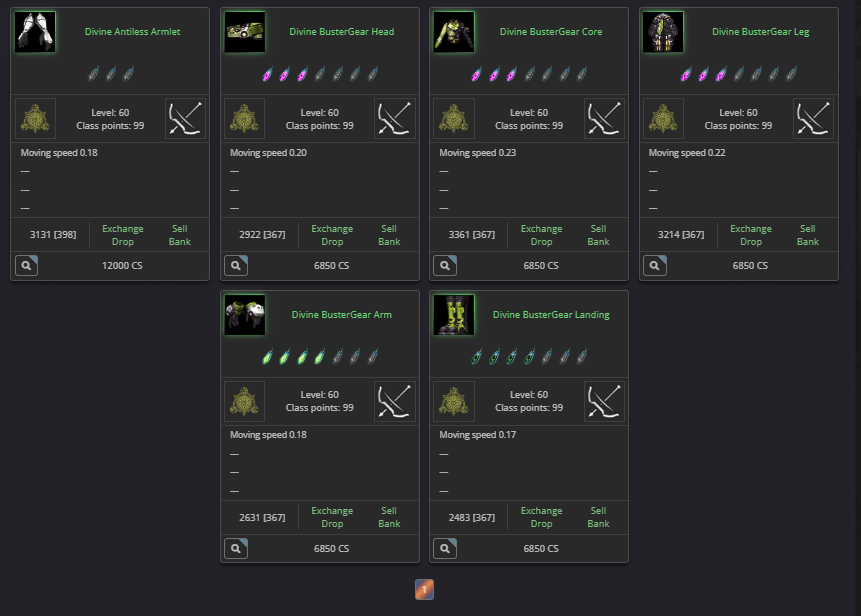The height and width of the screenshot is (616, 861).
Task: Exchange the Divine BusterGear Arm item
Action: [x=332, y=511]
